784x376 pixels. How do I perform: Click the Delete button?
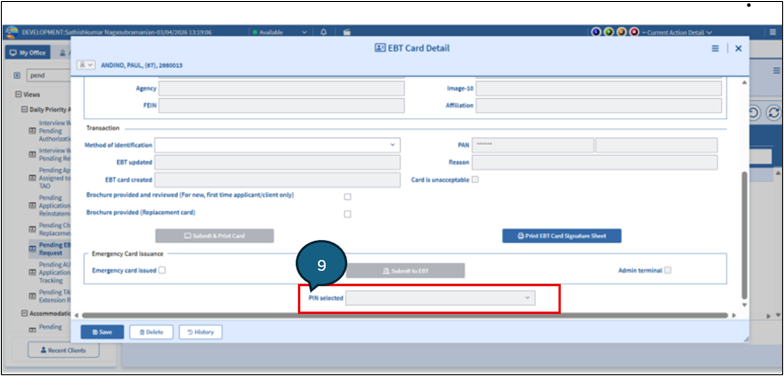tap(151, 332)
